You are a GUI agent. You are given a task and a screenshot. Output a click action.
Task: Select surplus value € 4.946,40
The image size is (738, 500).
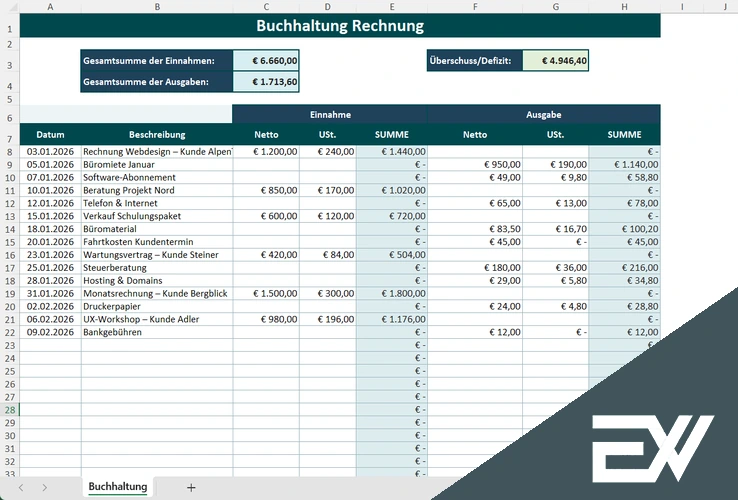555,61
